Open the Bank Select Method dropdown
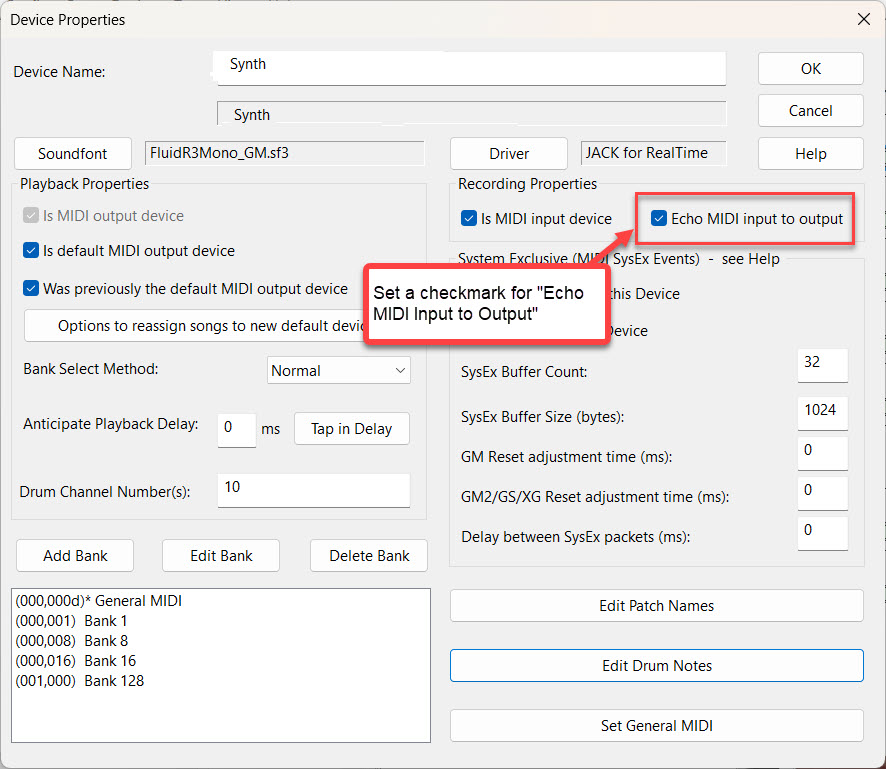Viewport: 886px width, 769px height. tap(339, 370)
